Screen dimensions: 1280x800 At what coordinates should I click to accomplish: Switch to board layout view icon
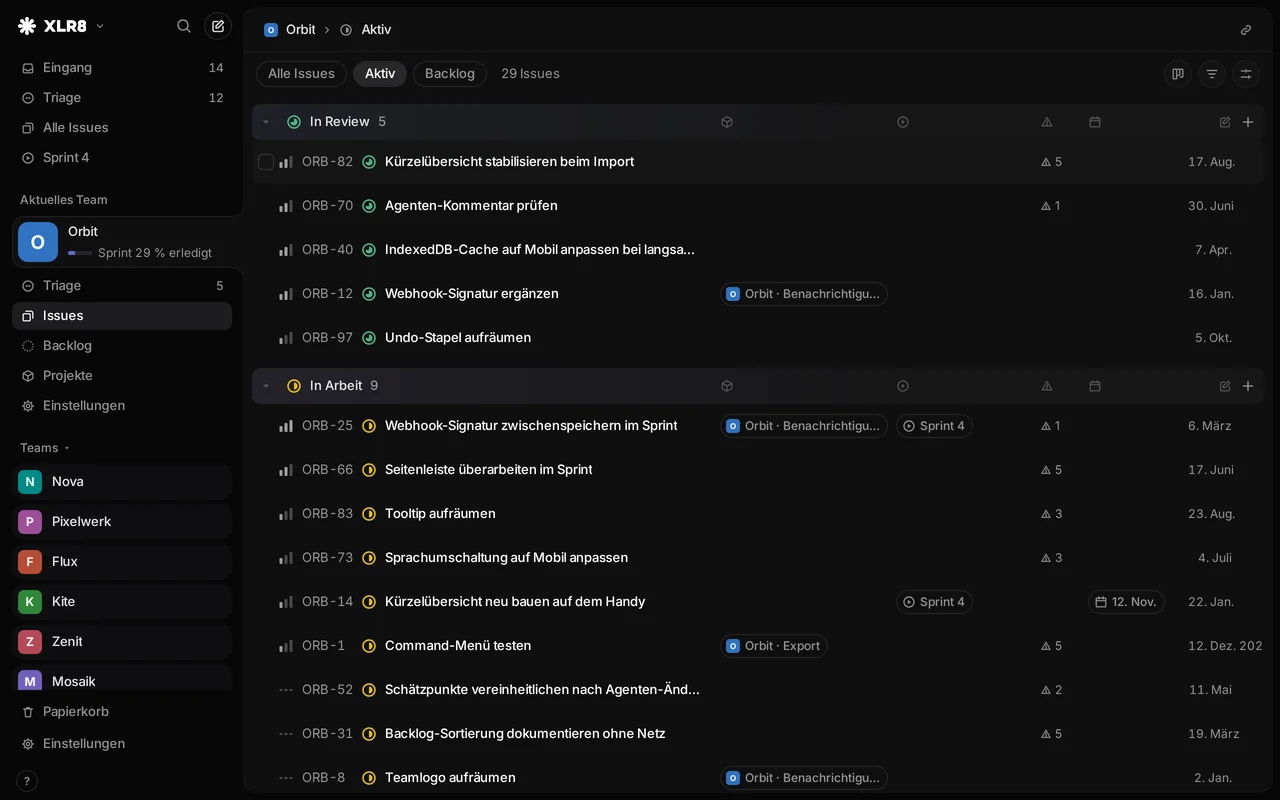[x=1178, y=74]
